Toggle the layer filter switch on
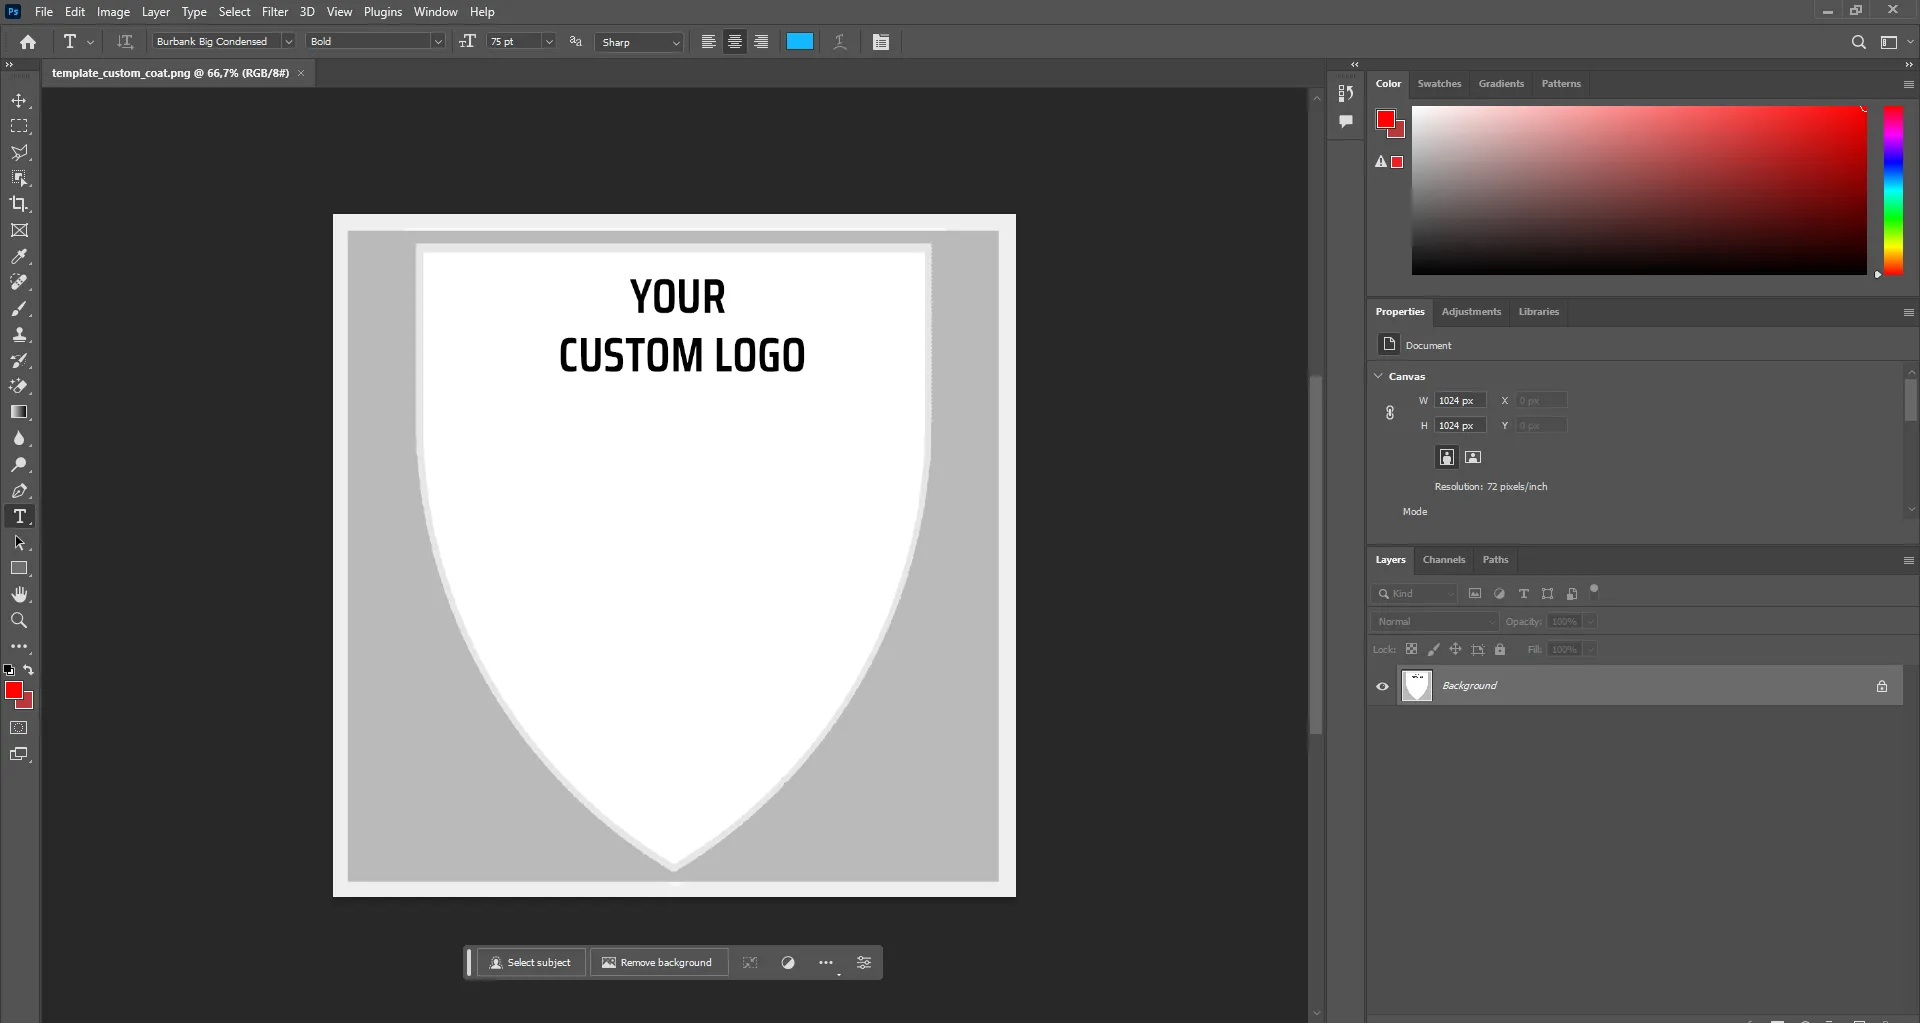This screenshot has height=1023, width=1920. pos(1594,590)
